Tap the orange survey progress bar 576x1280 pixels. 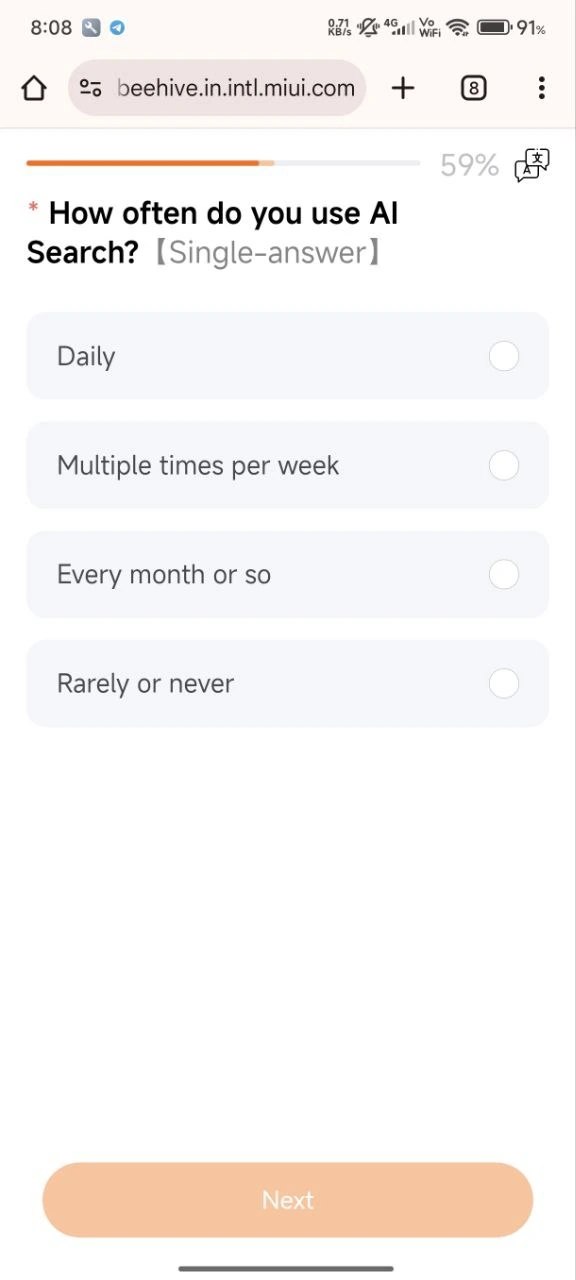[x=223, y=163]
